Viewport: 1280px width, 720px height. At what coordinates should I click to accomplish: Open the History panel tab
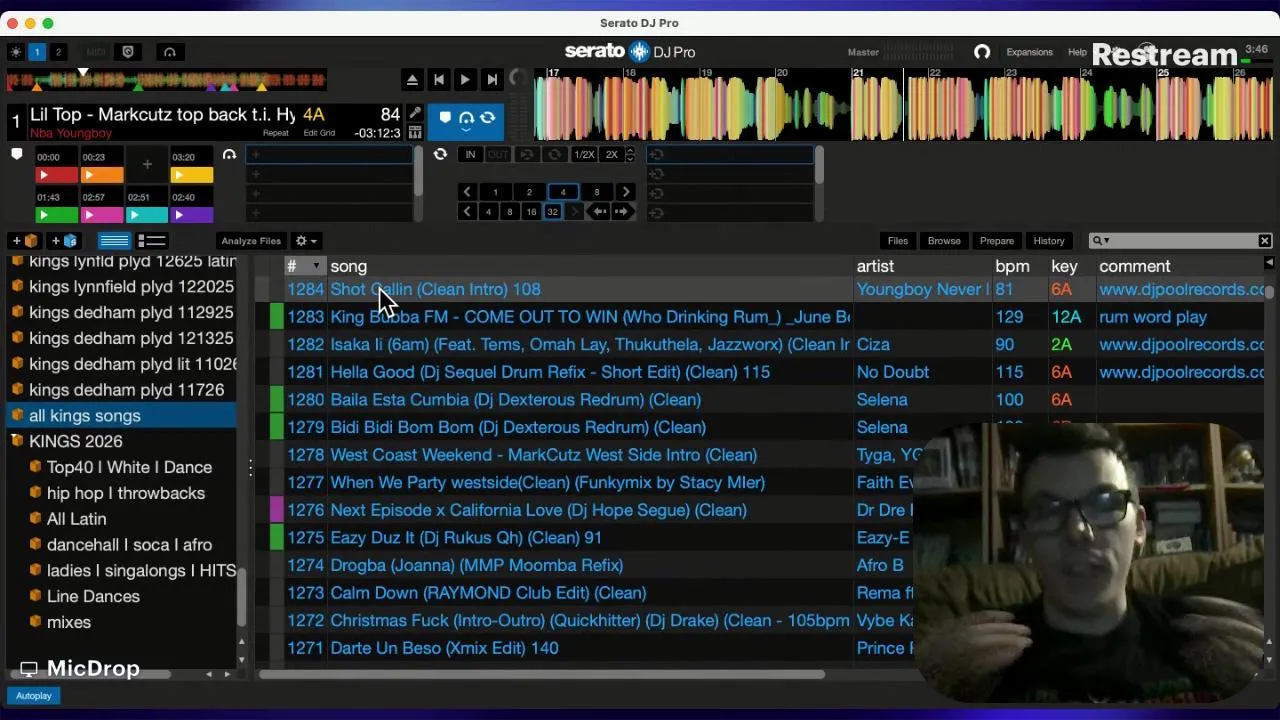coord(1049,241)
